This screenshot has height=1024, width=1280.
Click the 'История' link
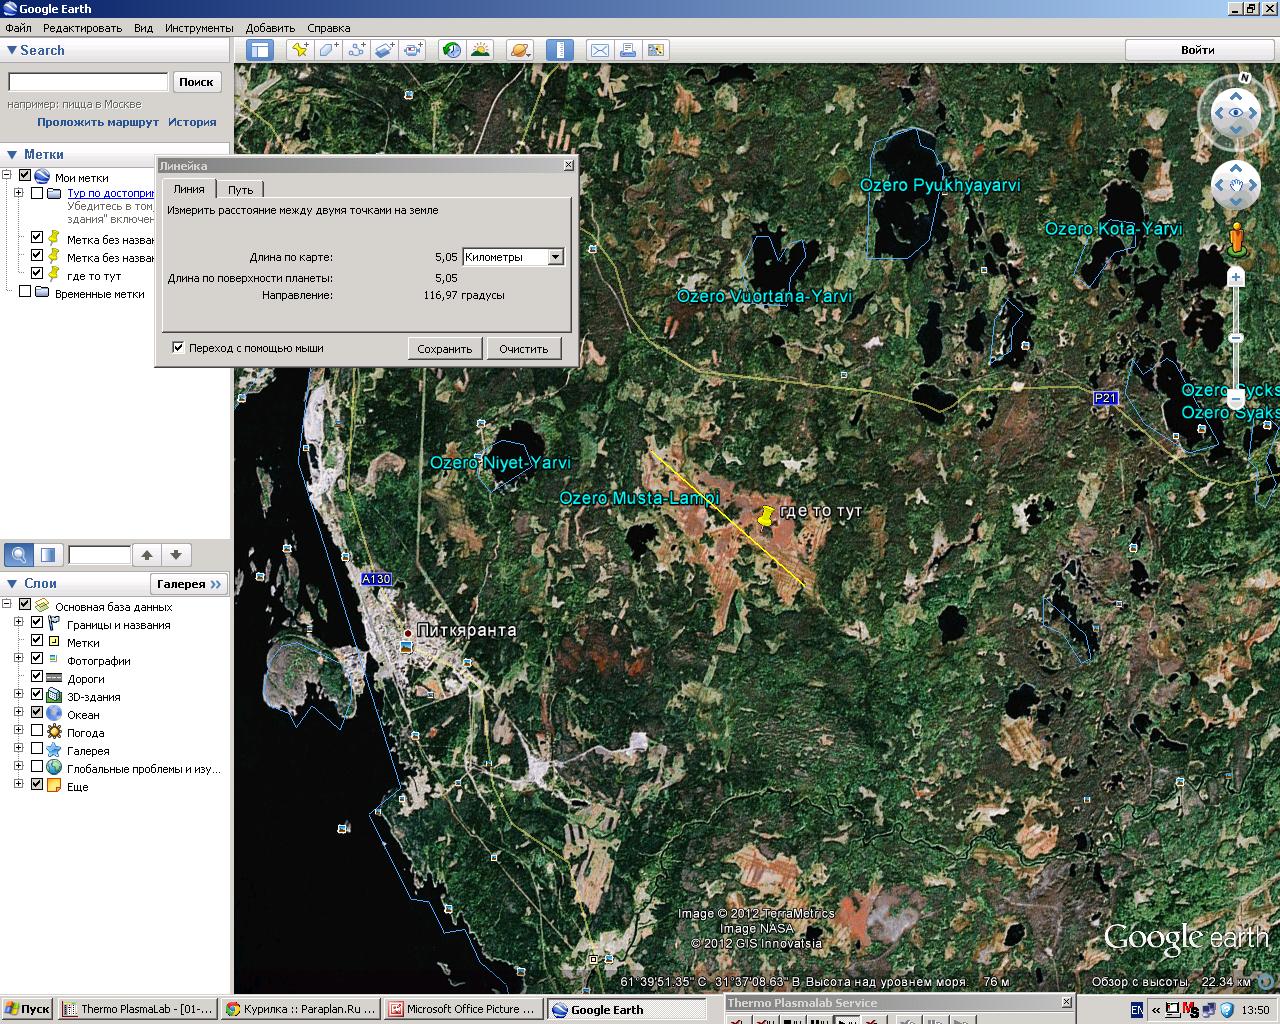click(x=192, y=122)
